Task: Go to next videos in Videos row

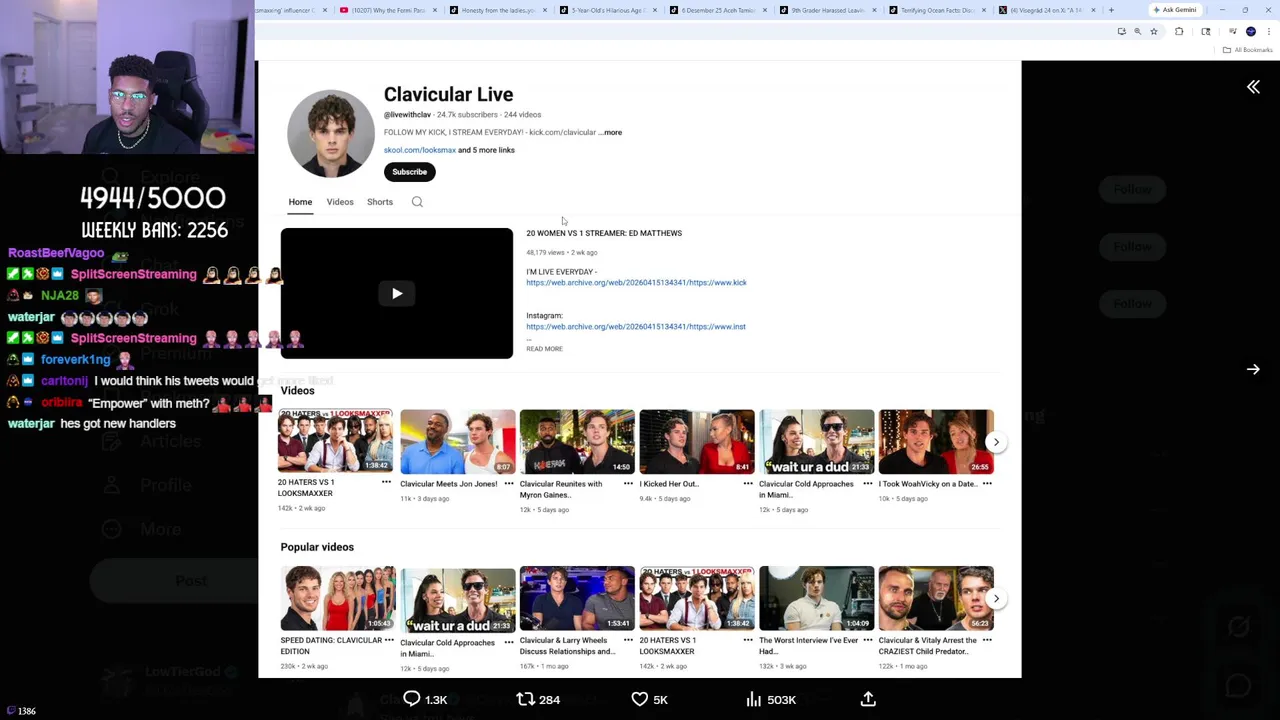Action: (x=996, y=442)
